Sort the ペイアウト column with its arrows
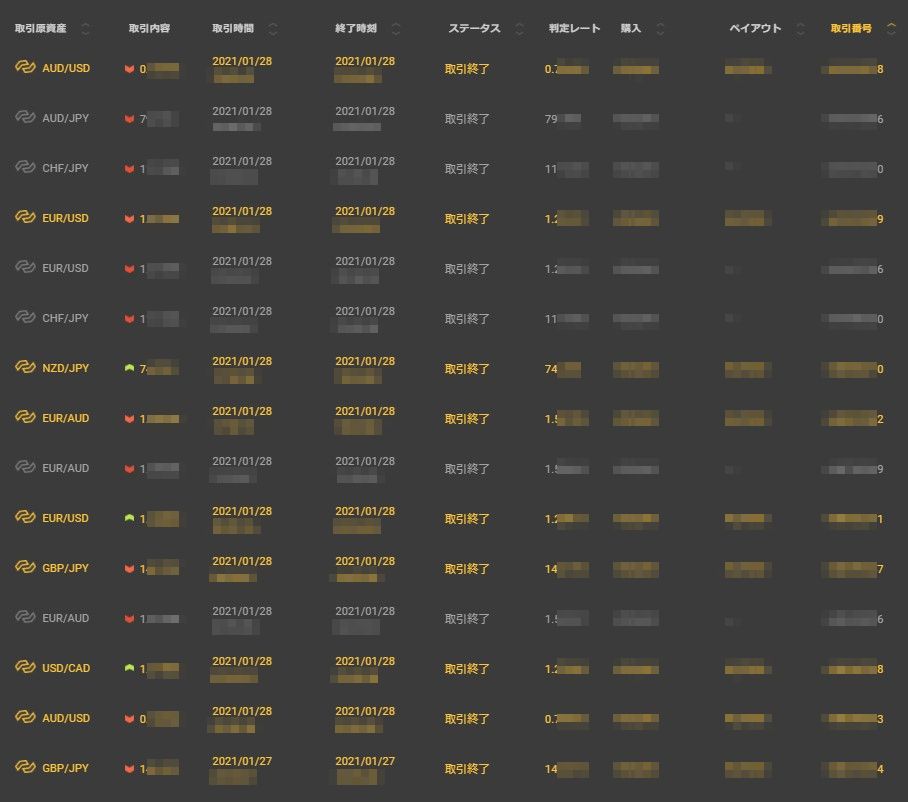Viewport: 908px width, 802px height. [x=800, y=29]
